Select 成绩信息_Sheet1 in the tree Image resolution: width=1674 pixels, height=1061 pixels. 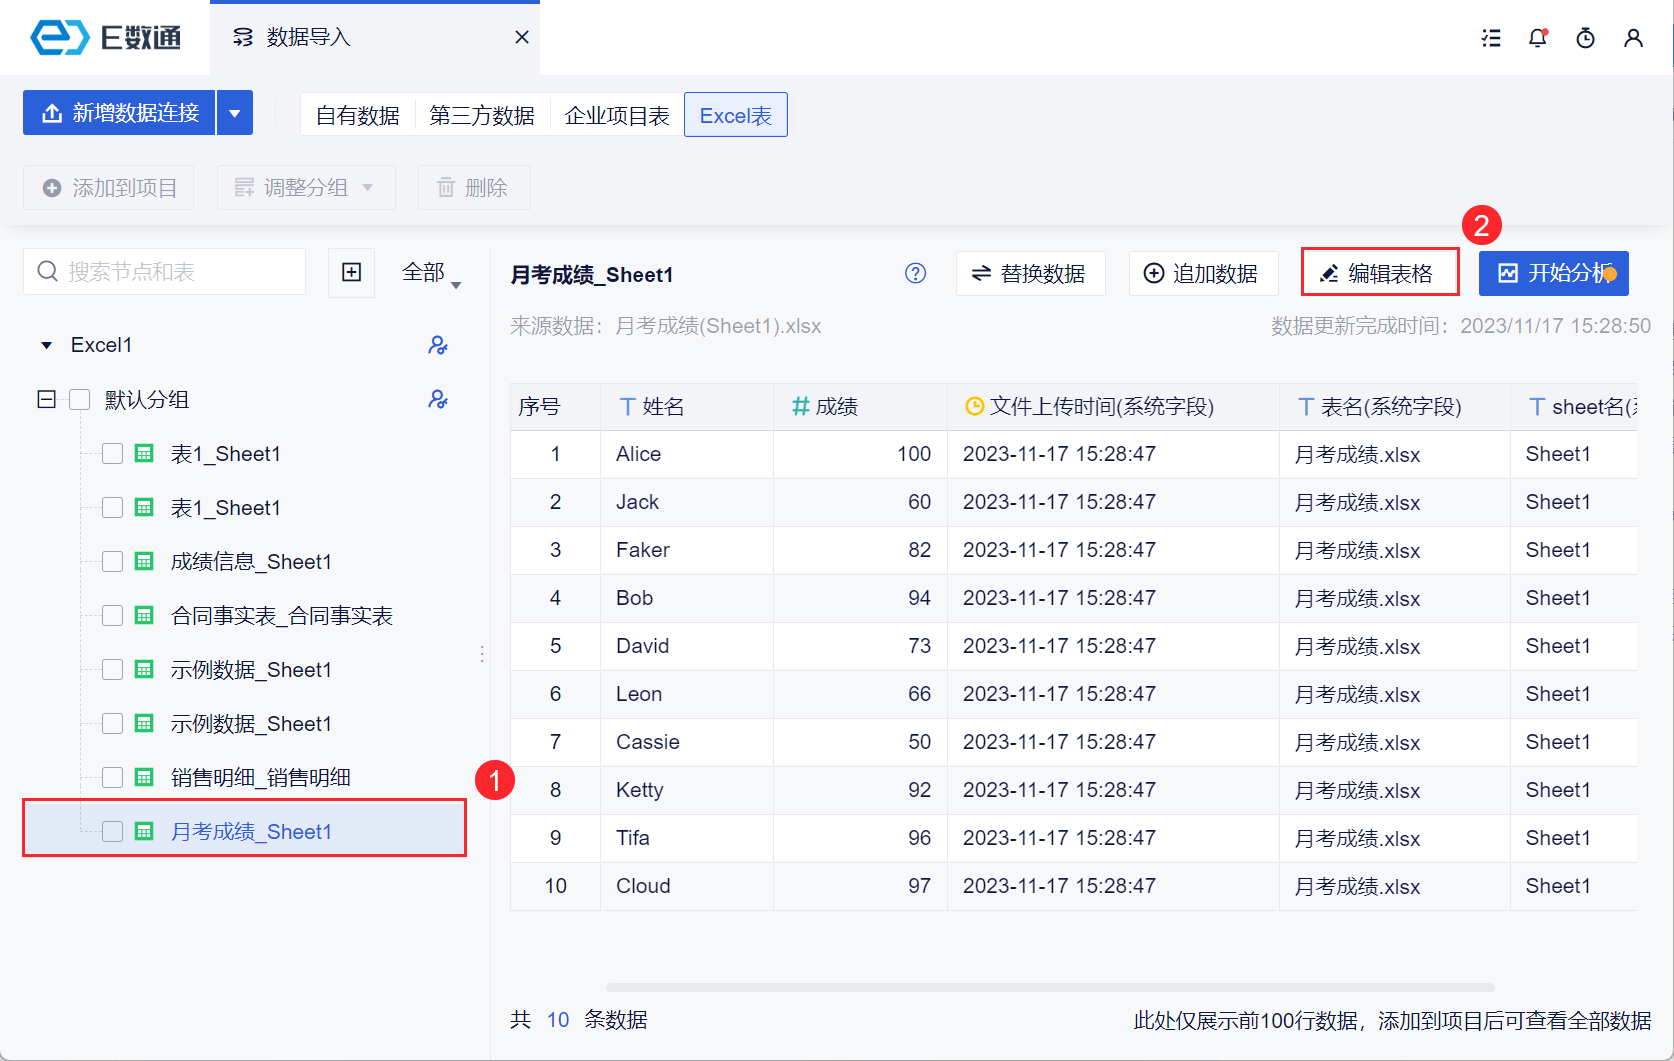coord(251,562)
